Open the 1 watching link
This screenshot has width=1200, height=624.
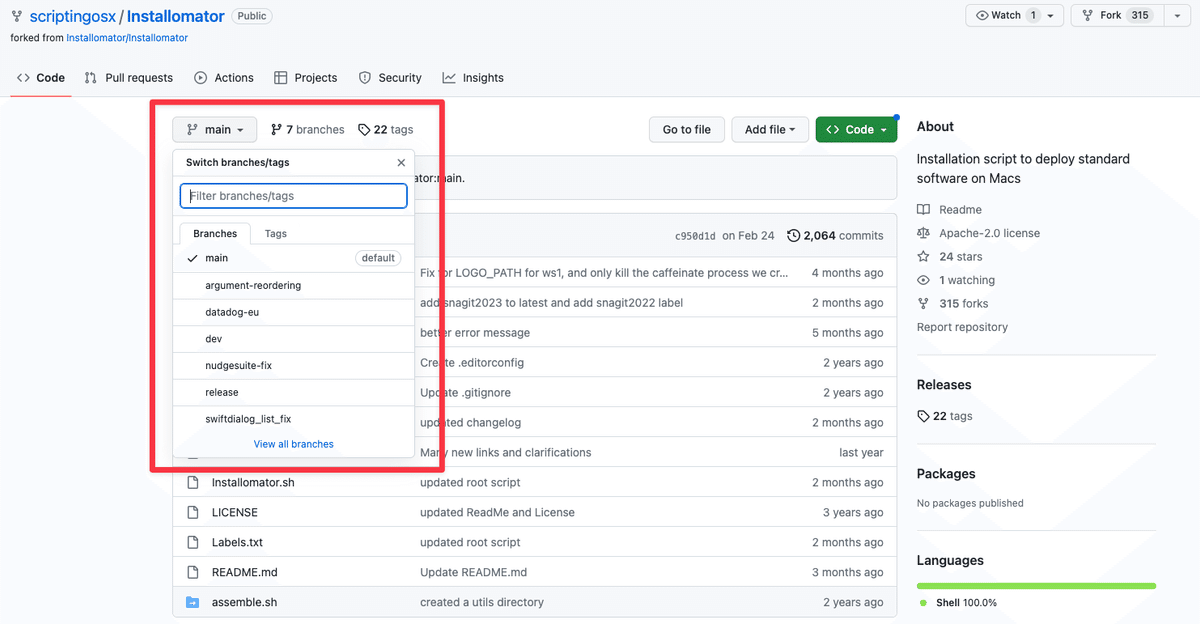(967, 280)
